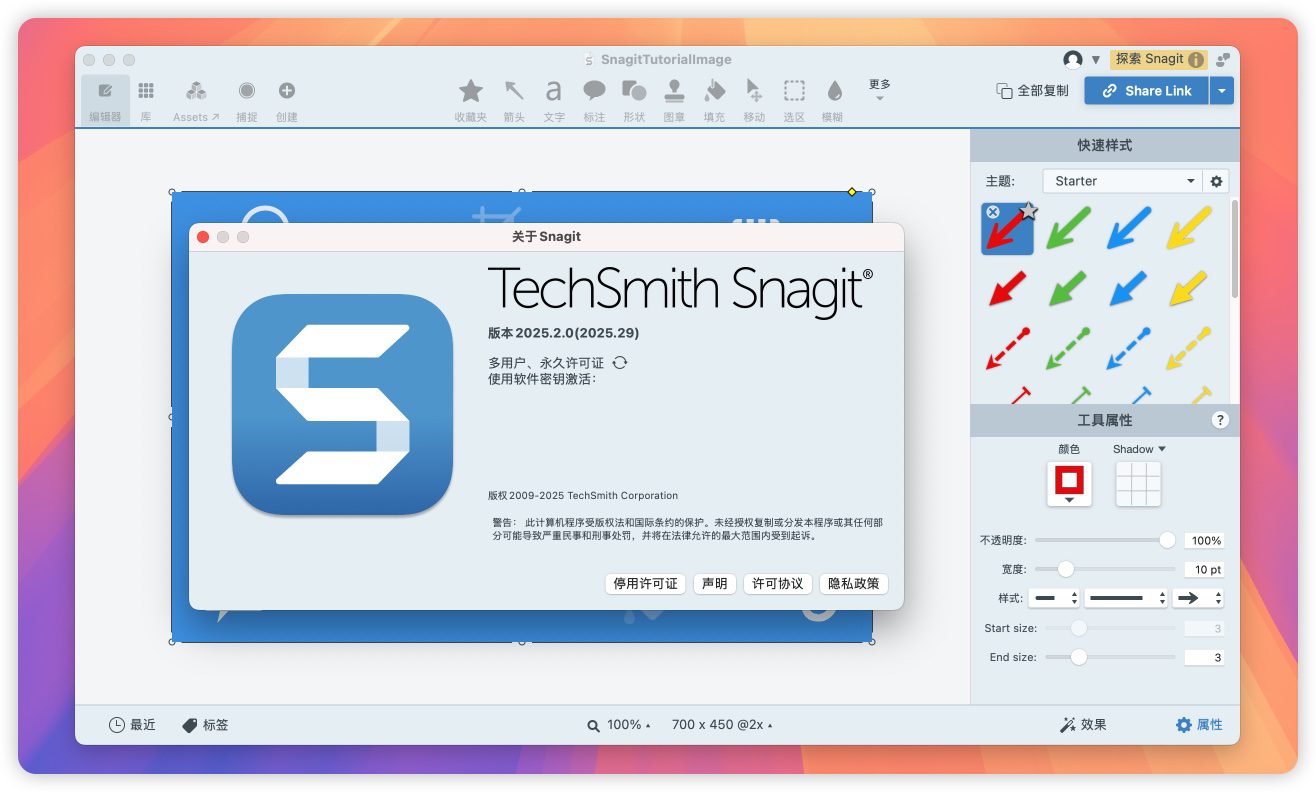
Task: Select the Arrow (箭头) tool
Action: coord(514,100)
